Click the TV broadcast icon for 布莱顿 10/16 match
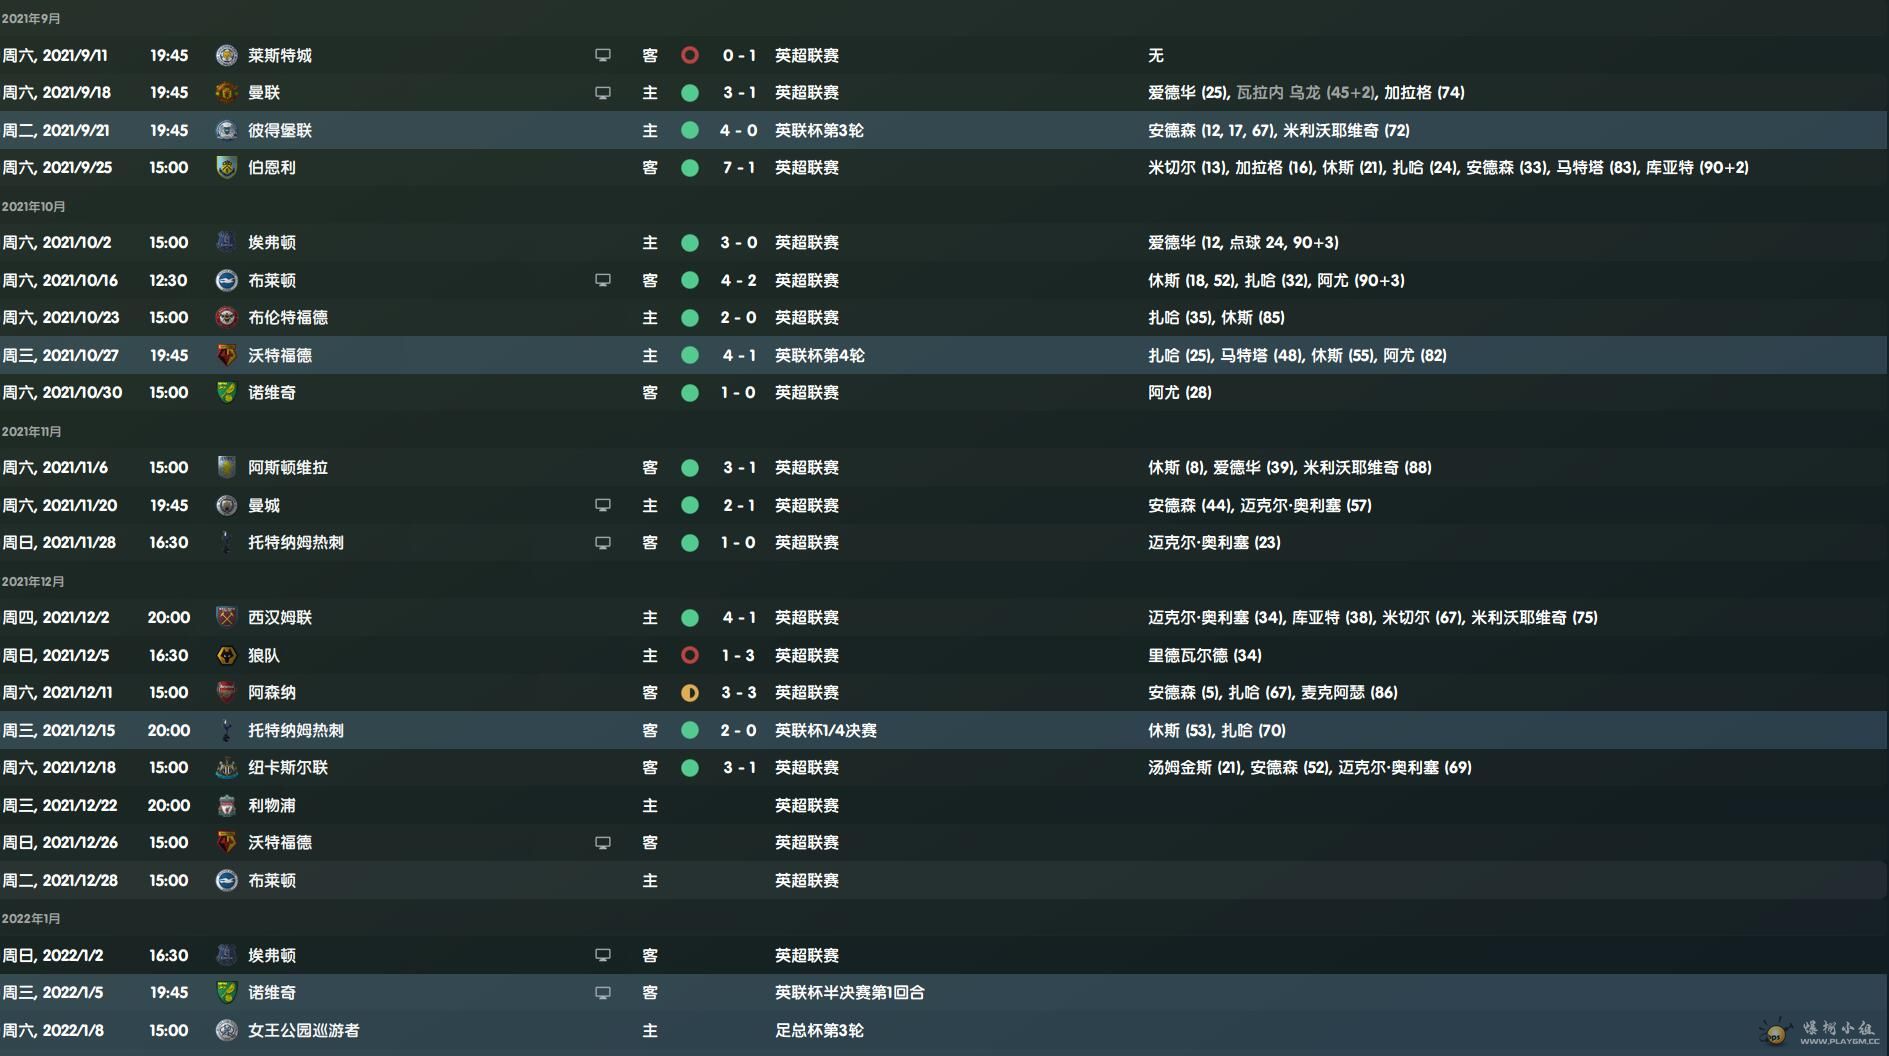Viewport: 1889px width, 1056px height. (602, 280)
